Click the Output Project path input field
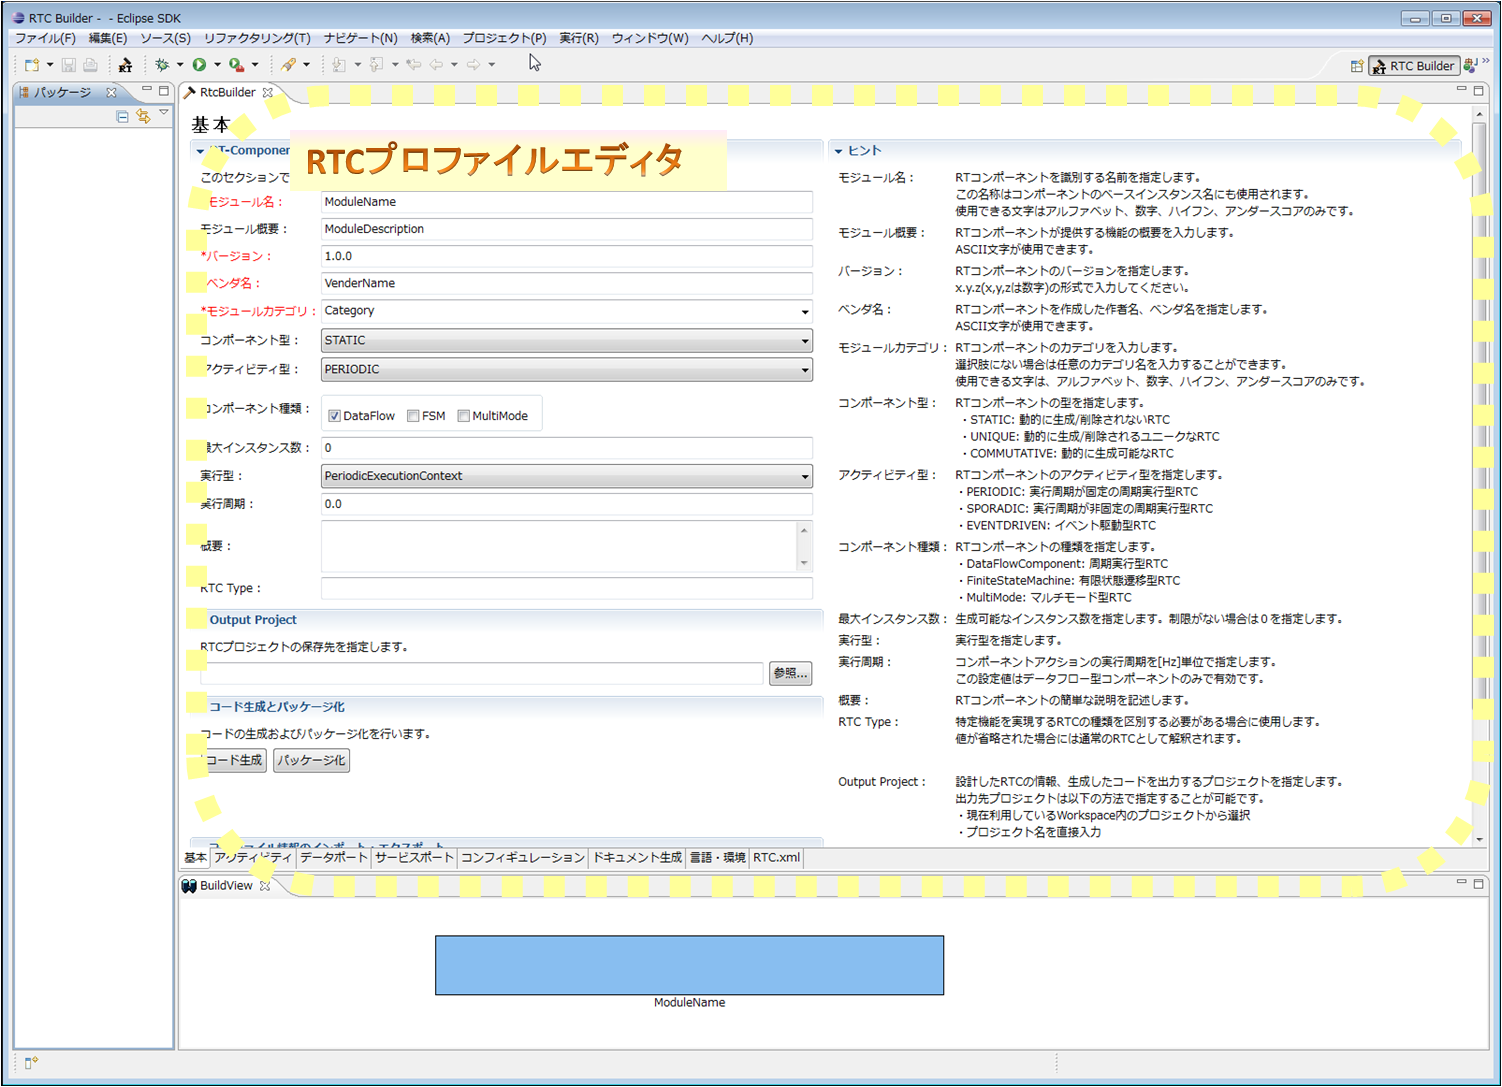 [482, 673]
